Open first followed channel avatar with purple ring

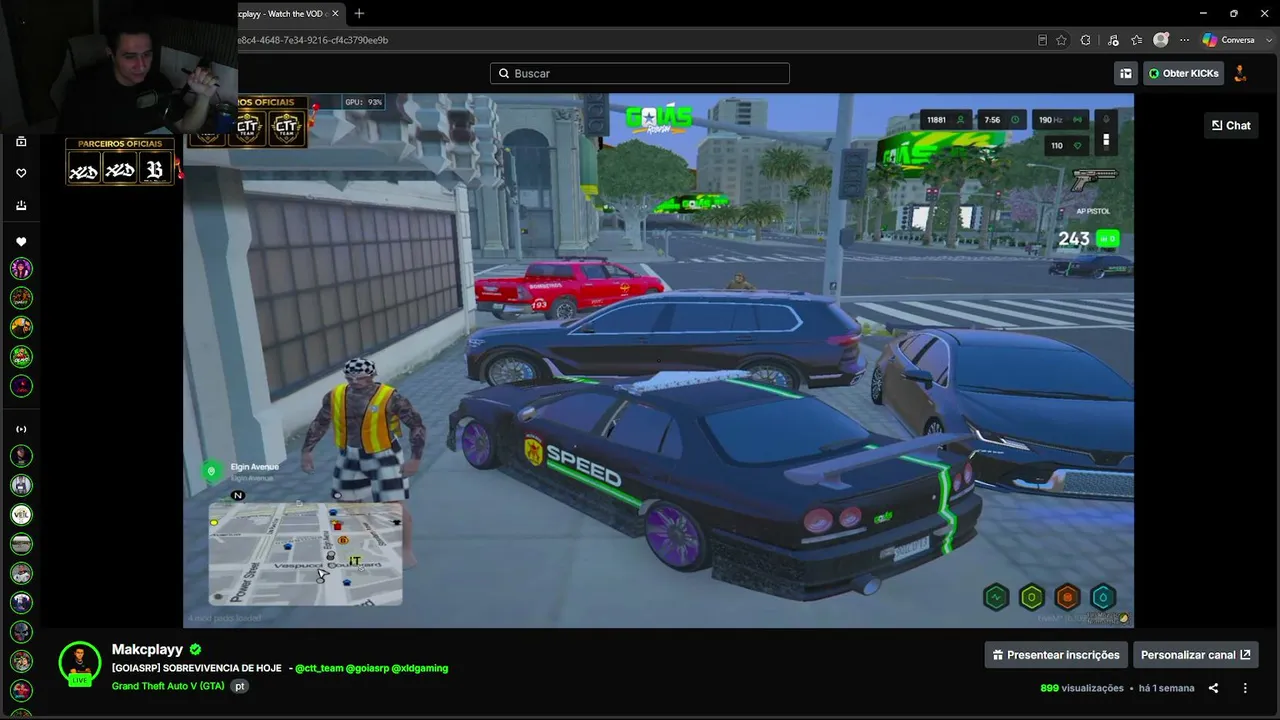[x=21, y=268]
